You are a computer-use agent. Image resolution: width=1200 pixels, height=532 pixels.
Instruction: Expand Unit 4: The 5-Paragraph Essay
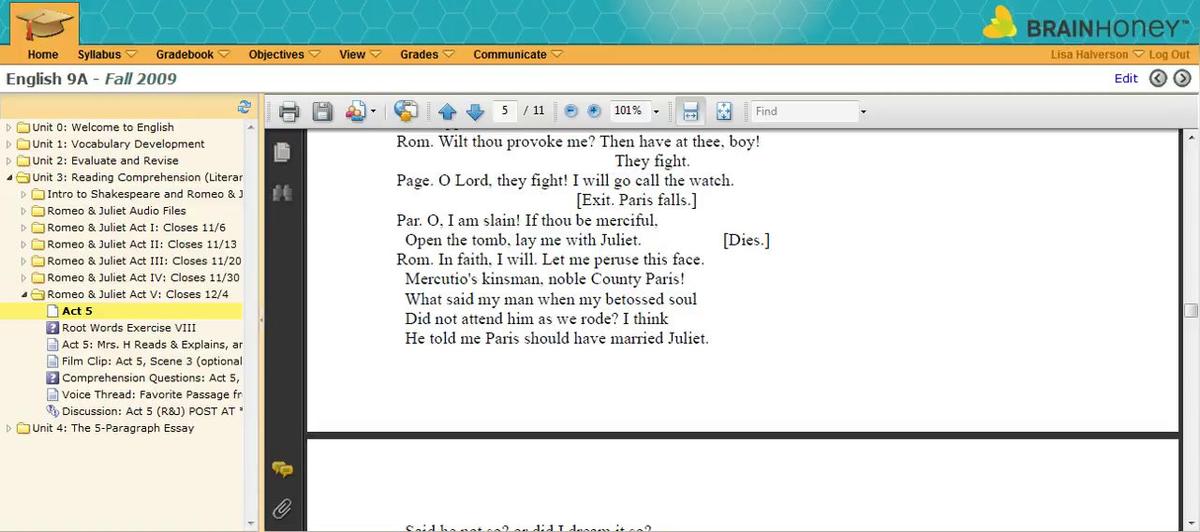[10, 428]
